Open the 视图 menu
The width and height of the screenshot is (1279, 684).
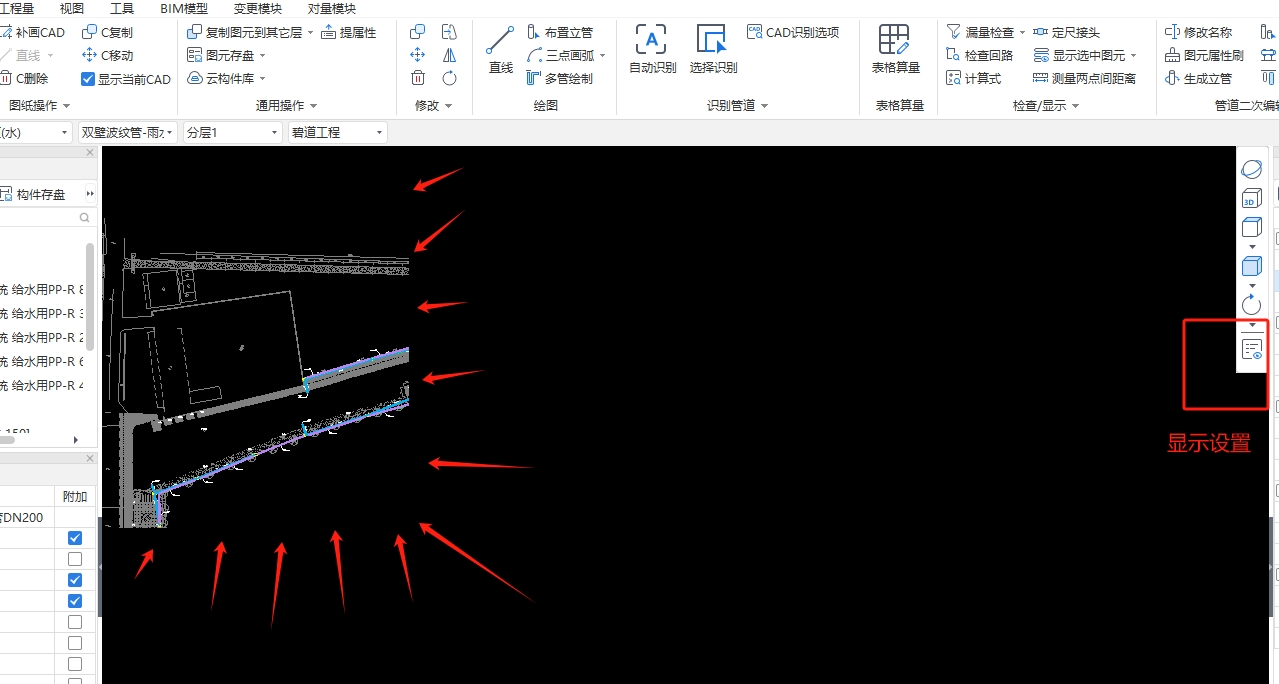[72, 9]
